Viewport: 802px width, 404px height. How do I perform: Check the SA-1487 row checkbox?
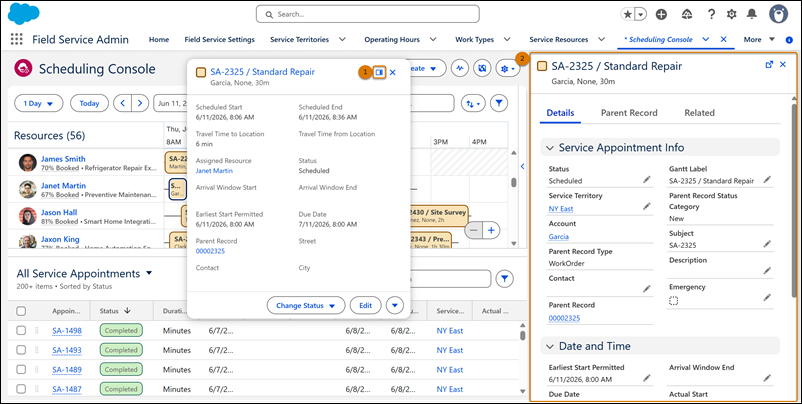21,389
